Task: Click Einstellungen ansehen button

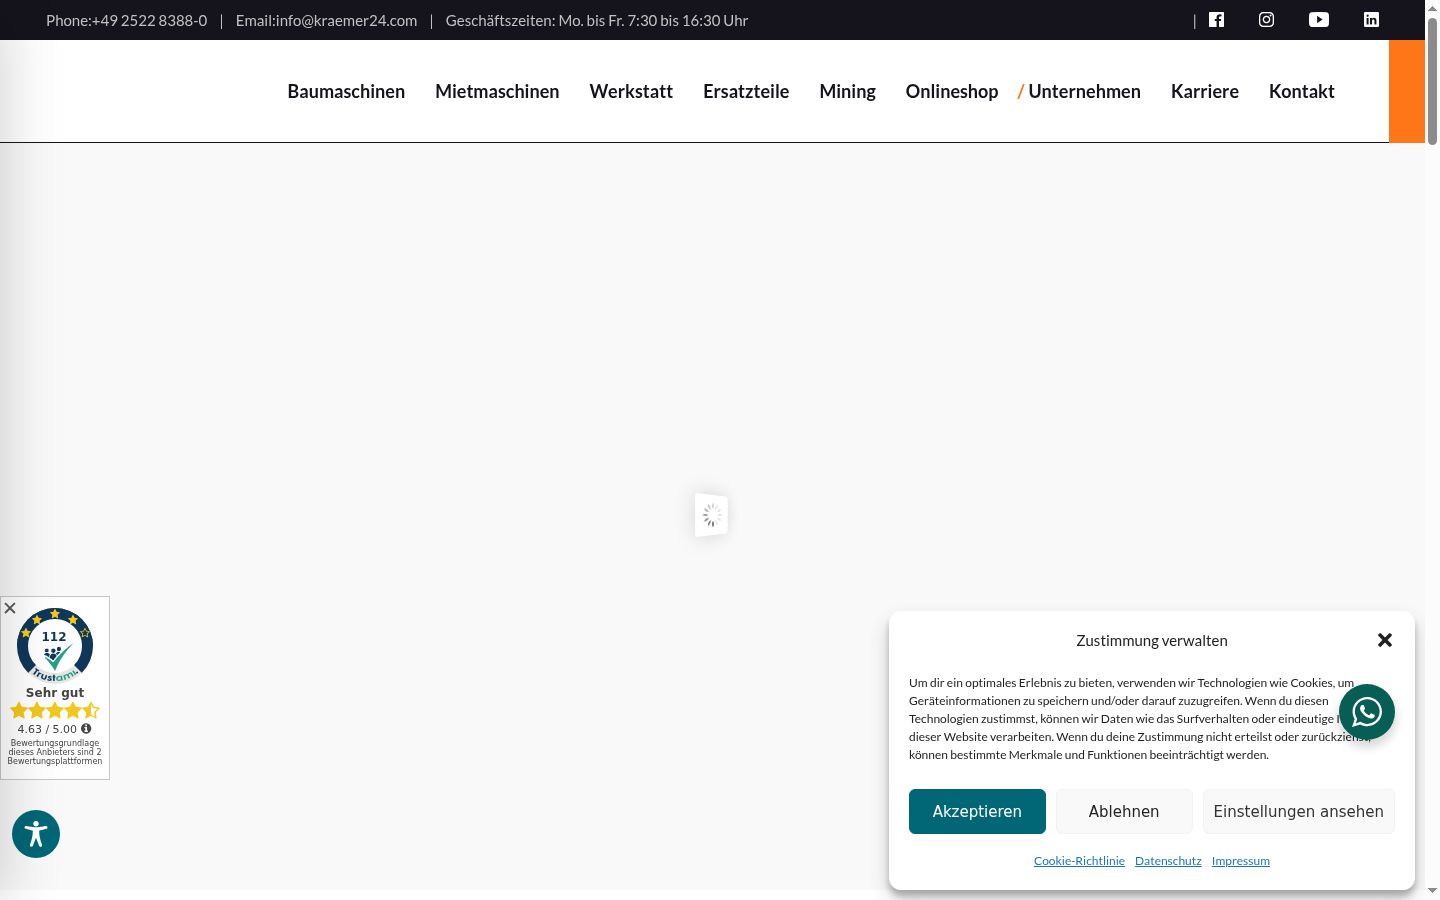Action: point(1298,811)
